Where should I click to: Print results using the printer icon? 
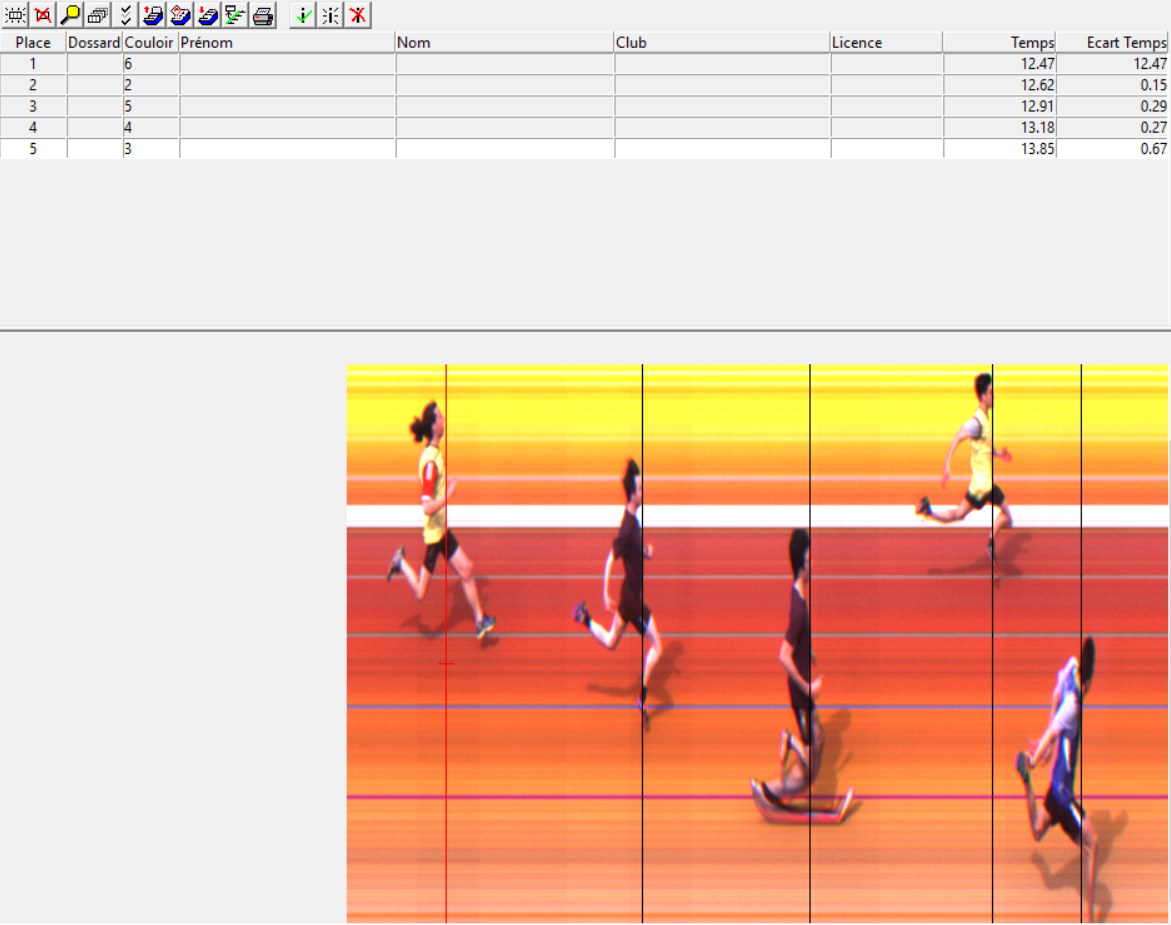point(263,15)
